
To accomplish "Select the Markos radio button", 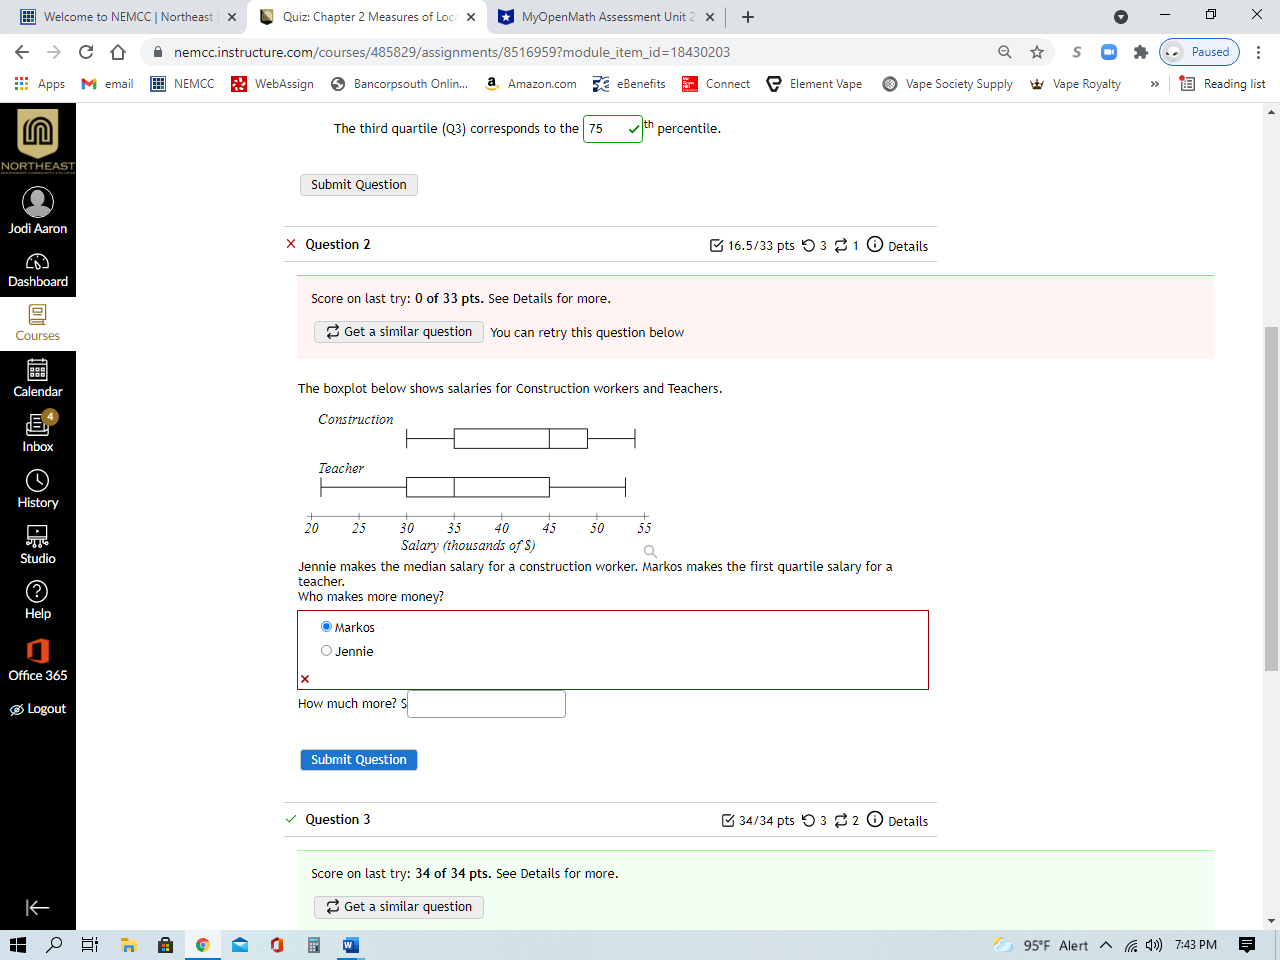I will [325, 625].
